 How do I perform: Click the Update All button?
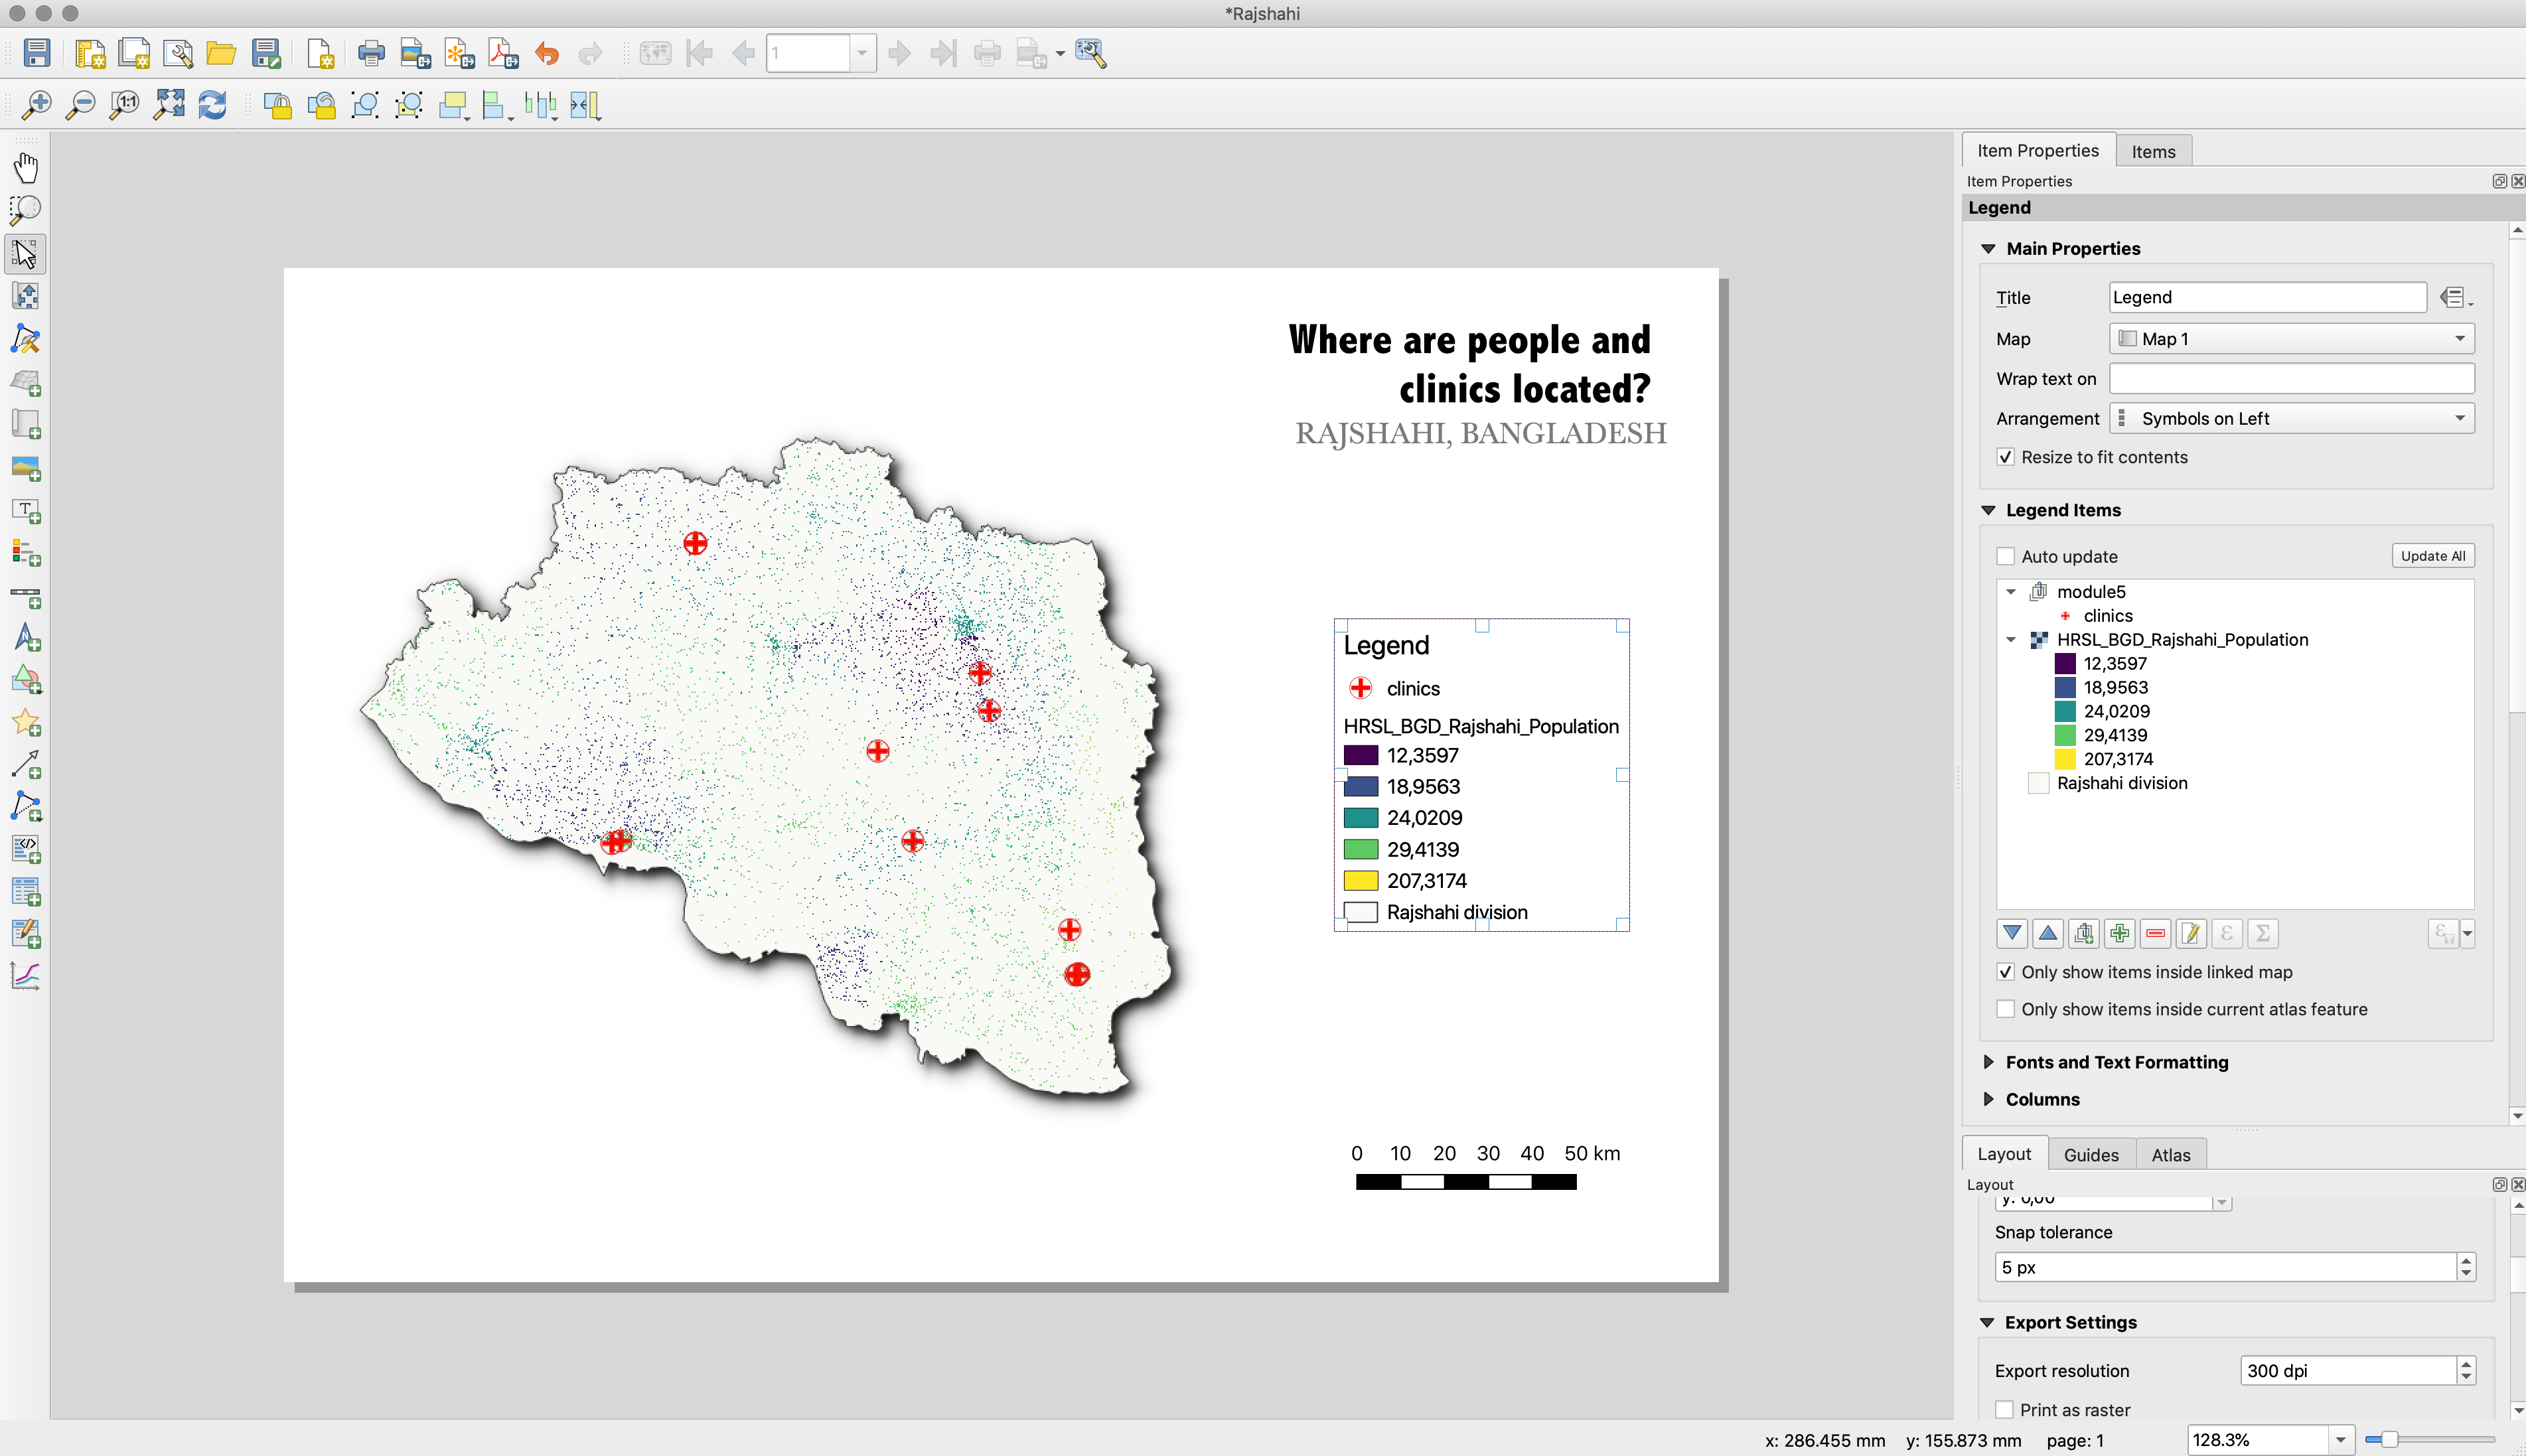(2432, 556)
